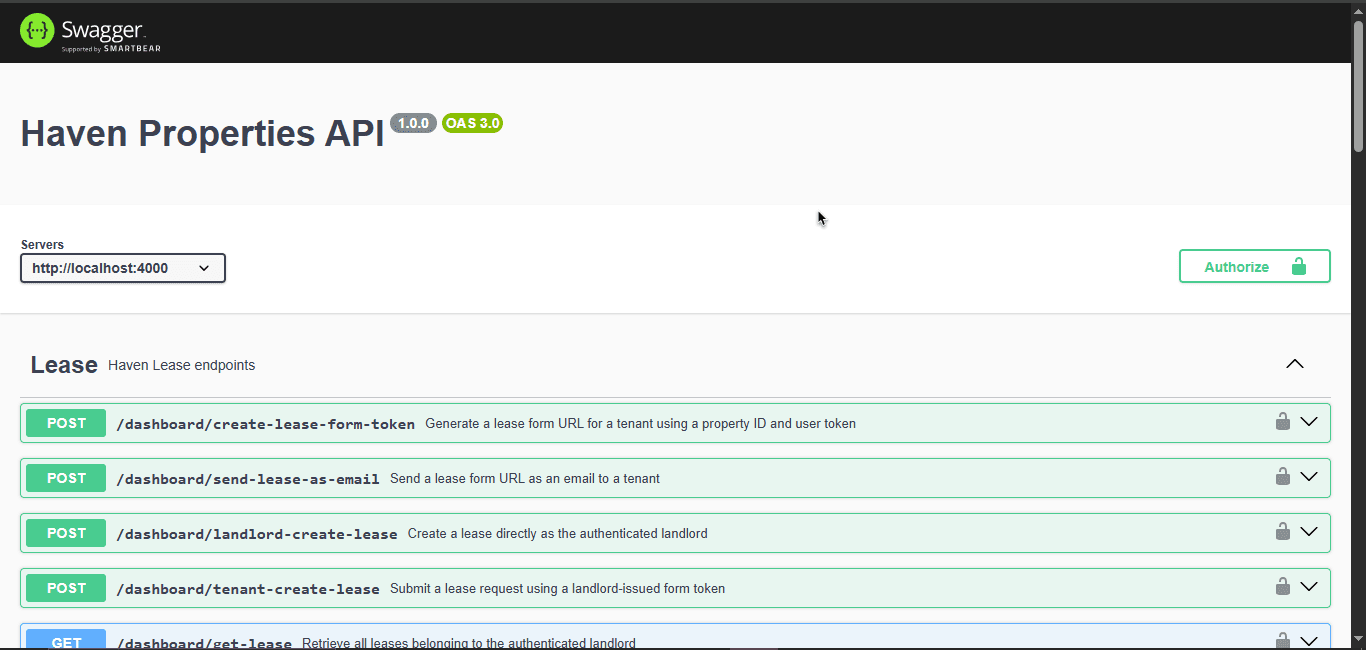Click lock icon on tenant-create-lease row
The image size is (1366, 650).
tap(1282, 587)
